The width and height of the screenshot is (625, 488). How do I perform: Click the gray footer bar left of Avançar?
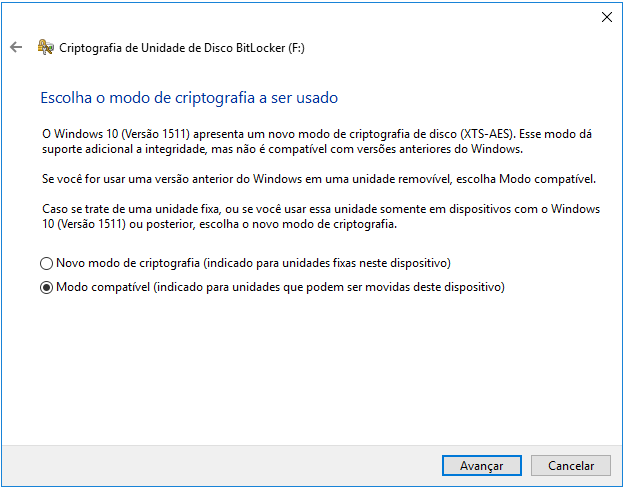pyautogui.click(x=220, y=465)
